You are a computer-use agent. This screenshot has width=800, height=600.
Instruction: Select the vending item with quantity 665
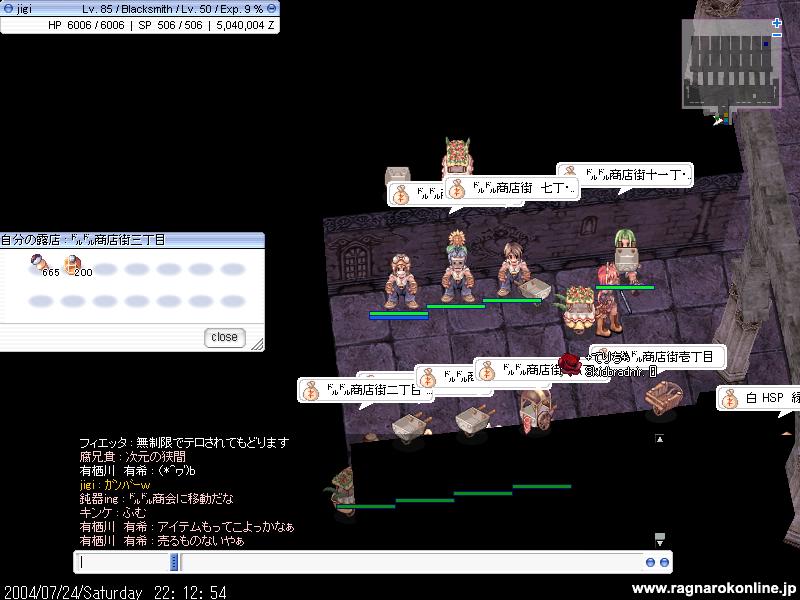(x=41, y=264)
